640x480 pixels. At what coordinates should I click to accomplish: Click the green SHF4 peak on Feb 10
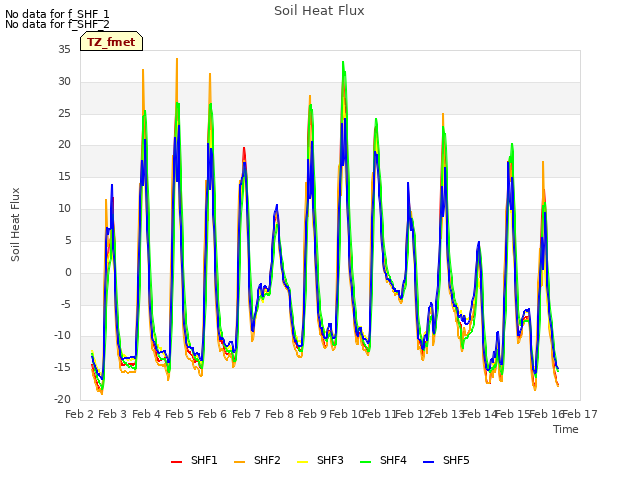343,62
